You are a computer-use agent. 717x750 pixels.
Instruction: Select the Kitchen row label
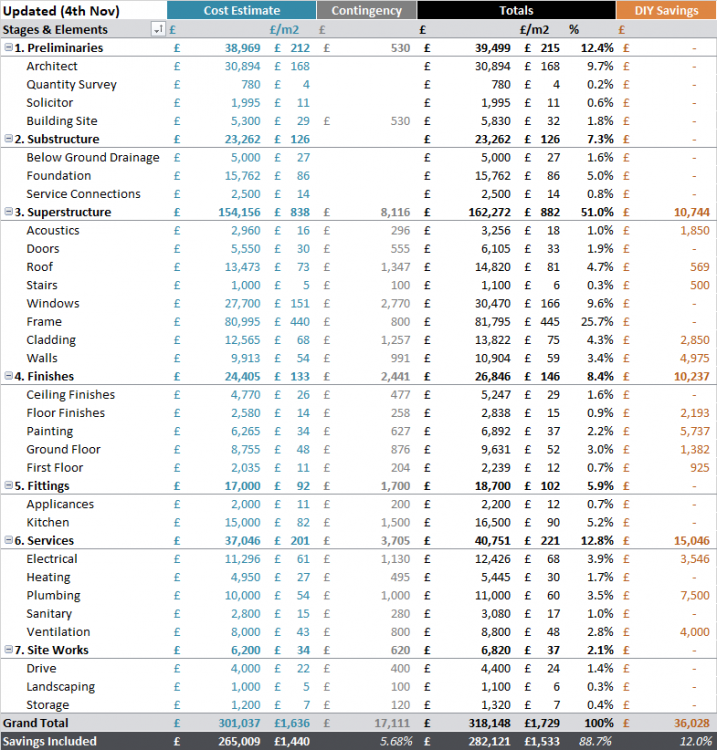click(48, 522)
